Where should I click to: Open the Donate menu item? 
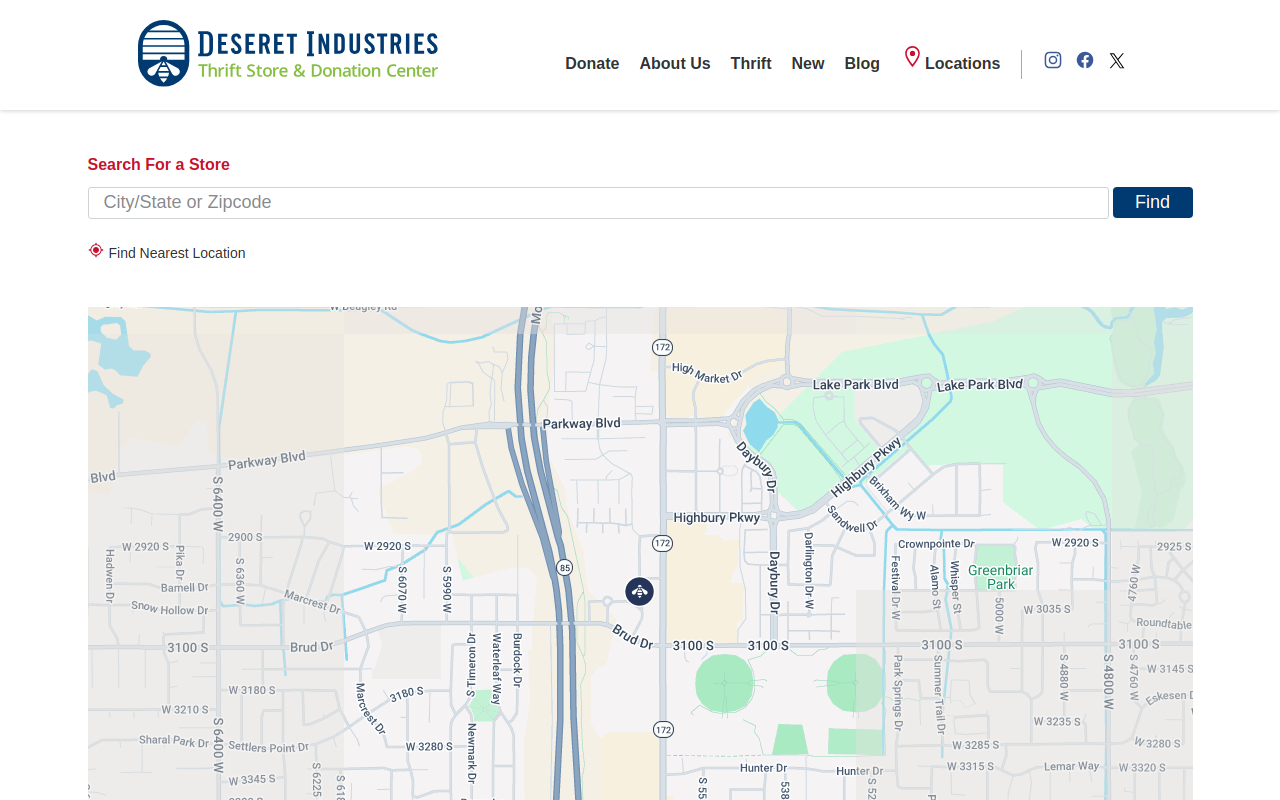click(592, 63)
